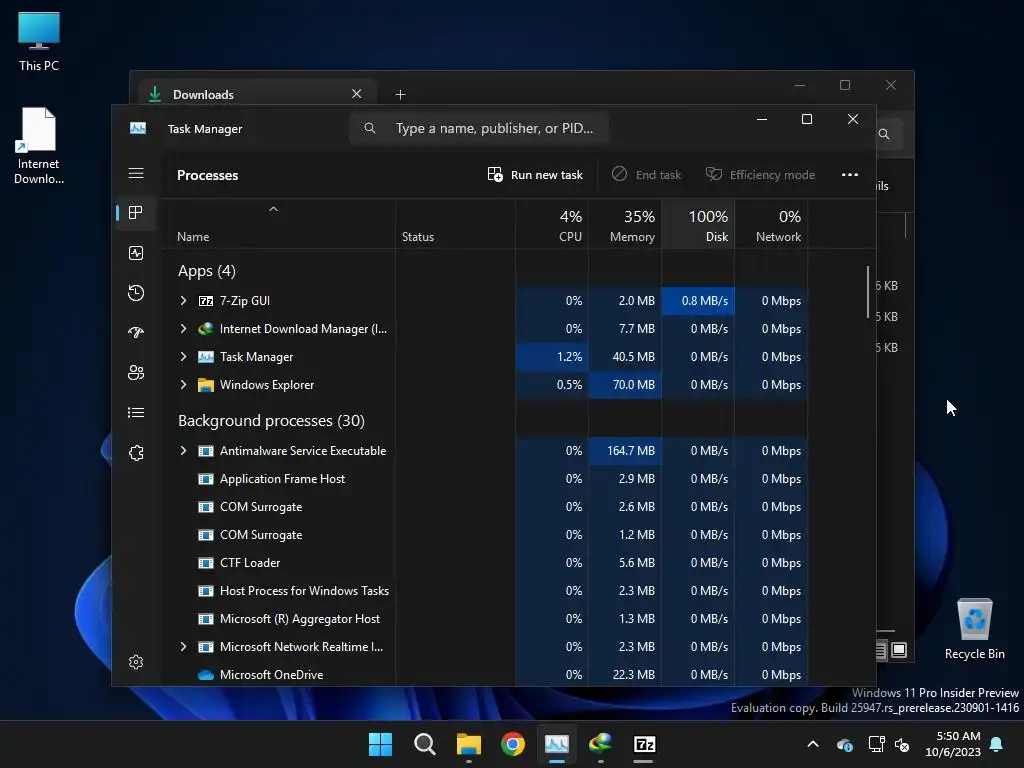Sort by Memory column header
The width and height of the screenshot is (1024, 768).
click(x=626, y=225)
